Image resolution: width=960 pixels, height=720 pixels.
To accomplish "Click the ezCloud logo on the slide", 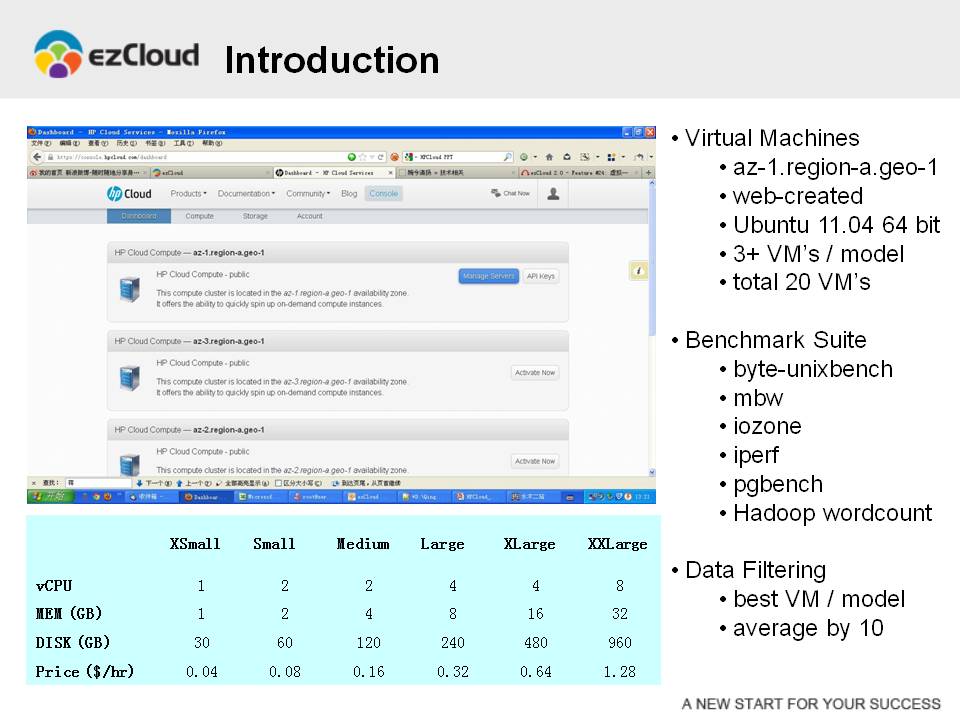I will click(116, 55).
